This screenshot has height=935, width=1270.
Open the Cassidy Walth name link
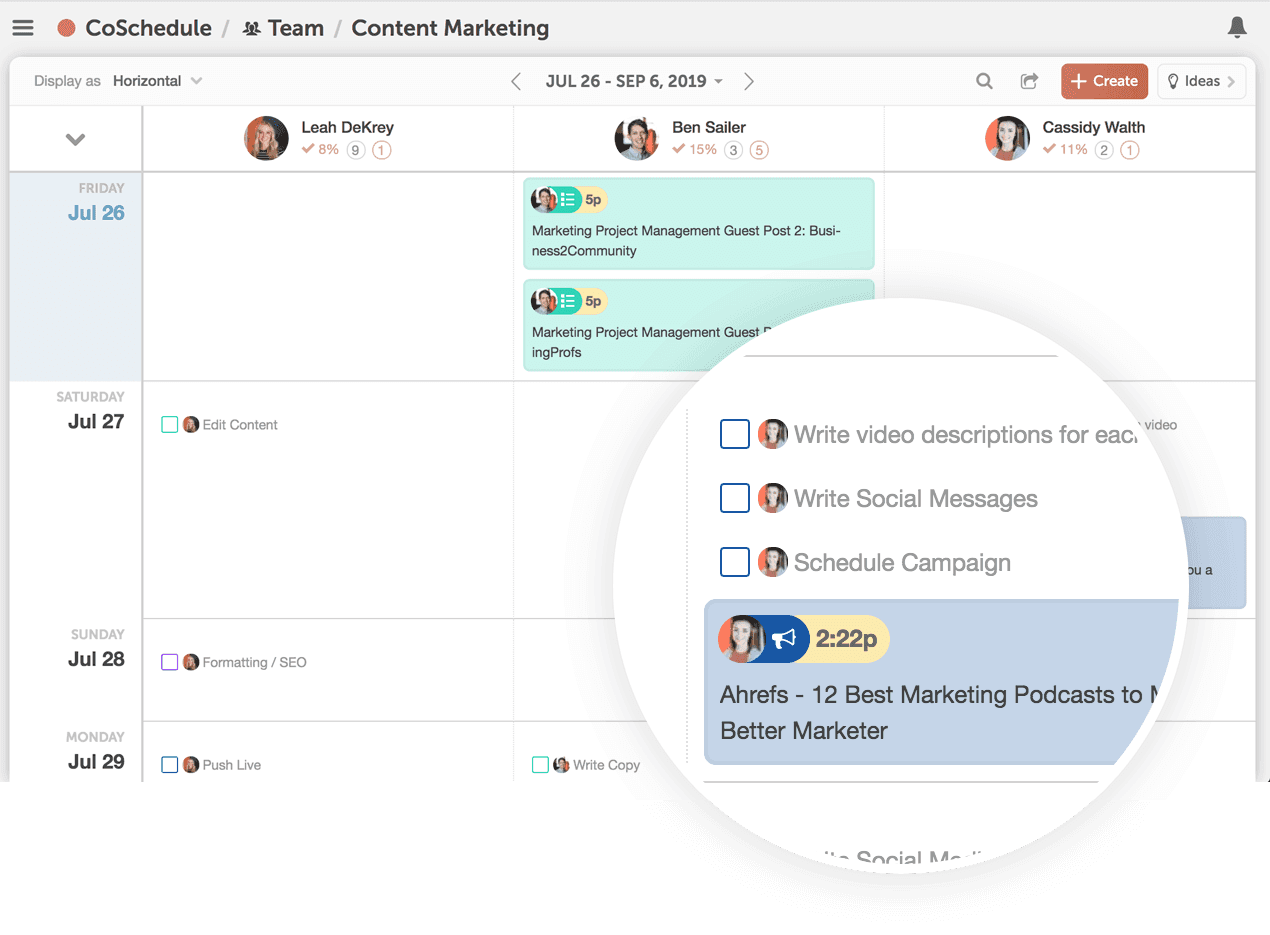[1094, 127]
